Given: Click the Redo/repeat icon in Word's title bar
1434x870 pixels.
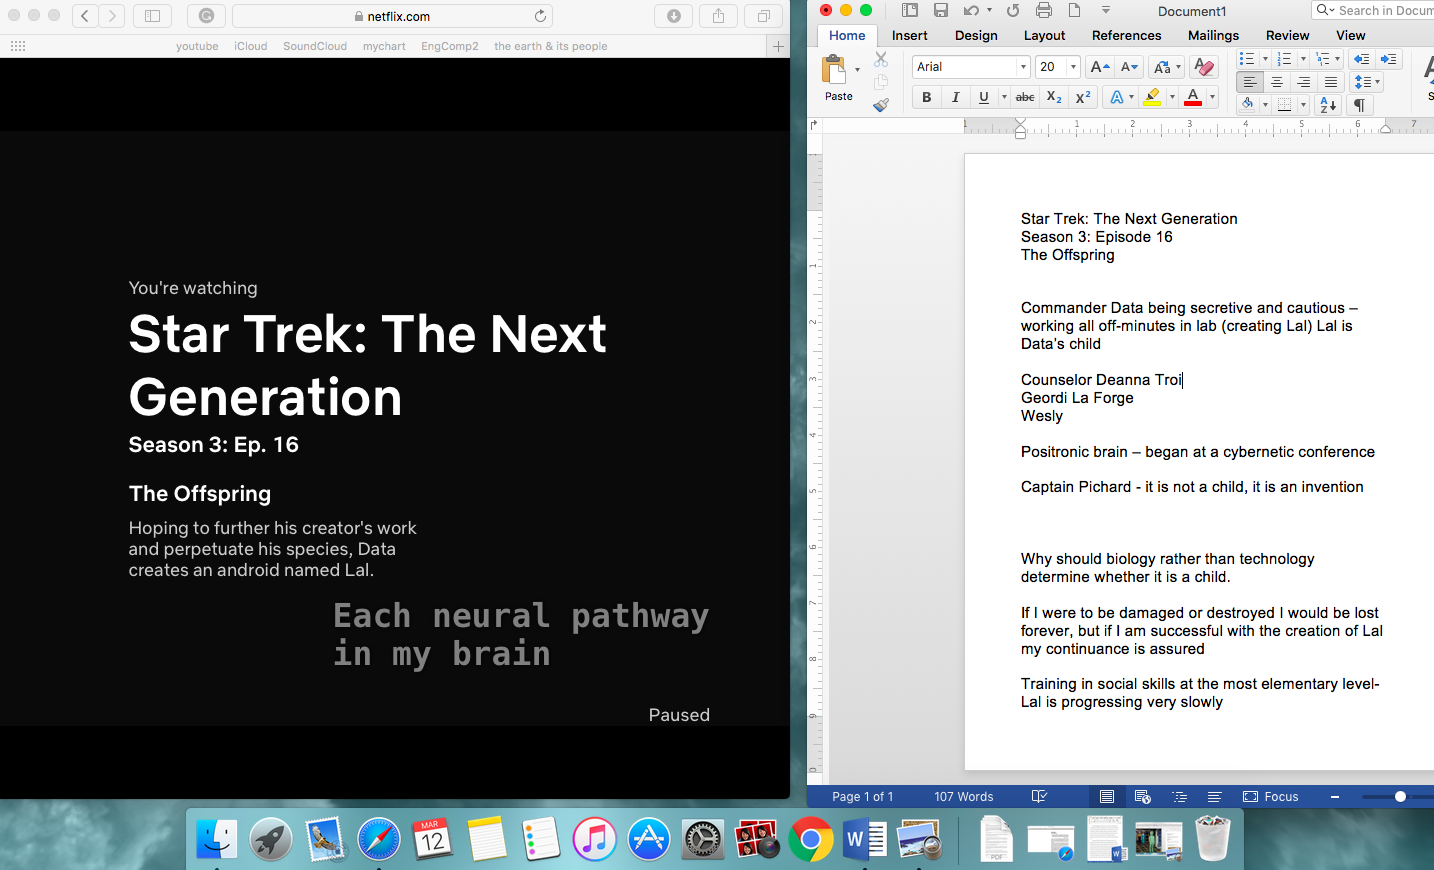Looking at the screenshot, I should pyautogui.click(x=1013, y=10).
